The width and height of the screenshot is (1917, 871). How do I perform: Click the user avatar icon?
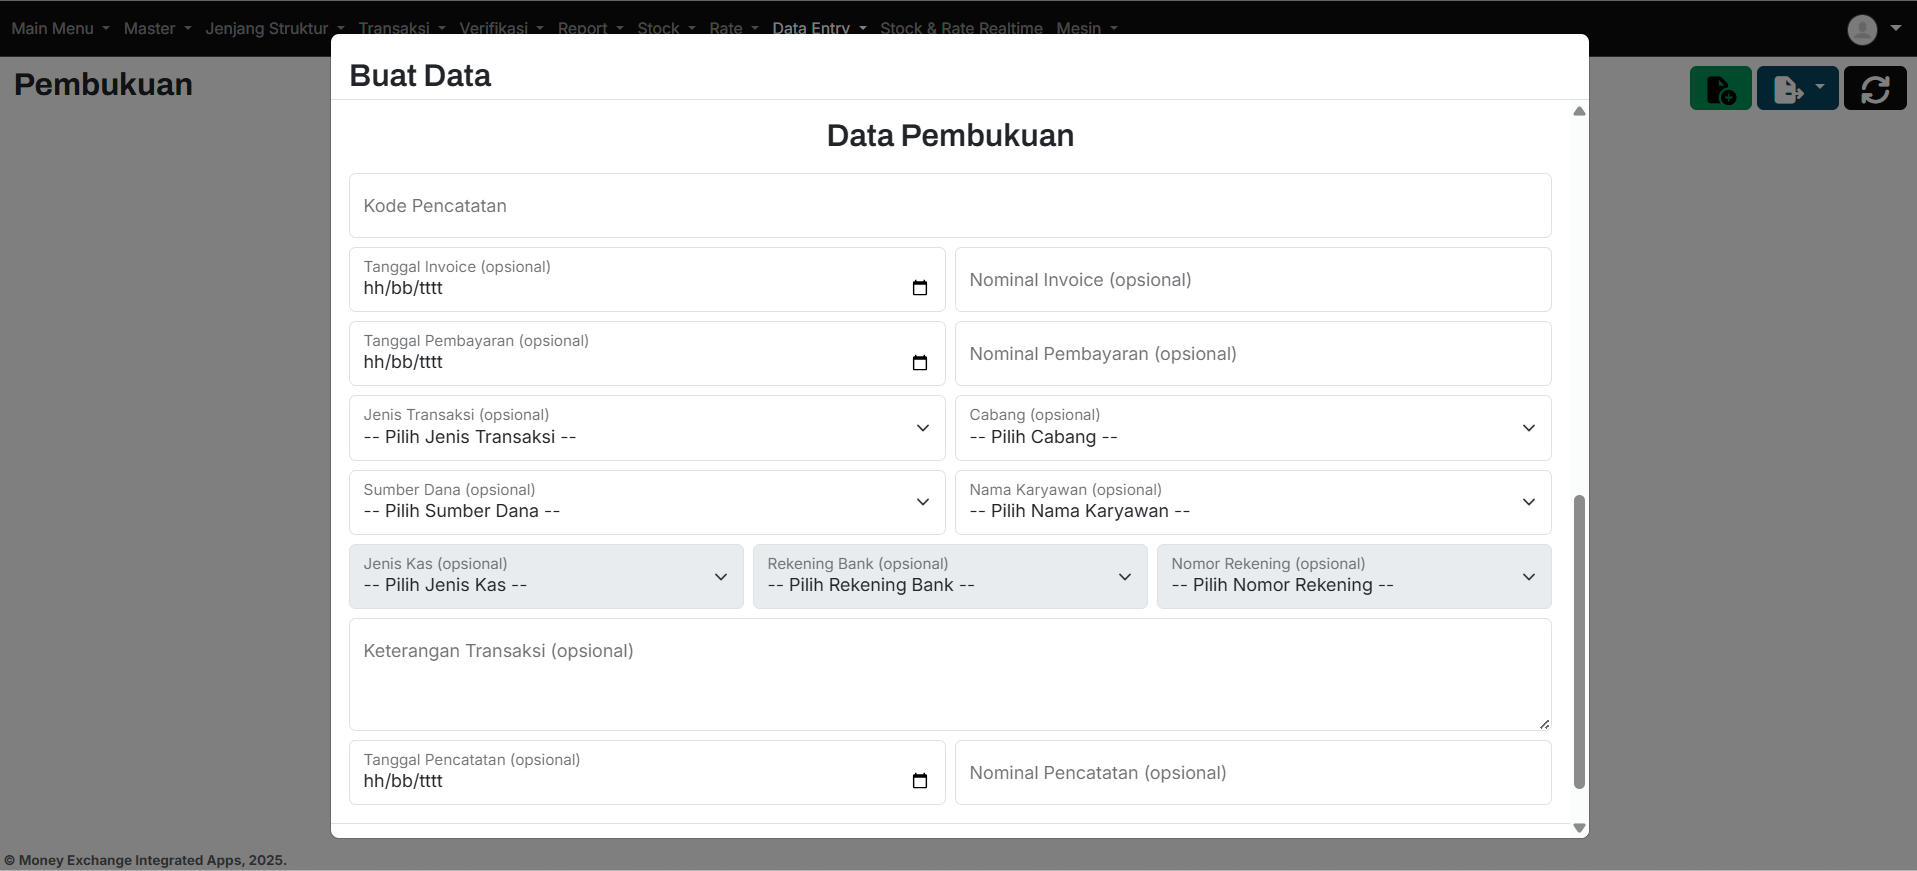tap(1862, 29)
